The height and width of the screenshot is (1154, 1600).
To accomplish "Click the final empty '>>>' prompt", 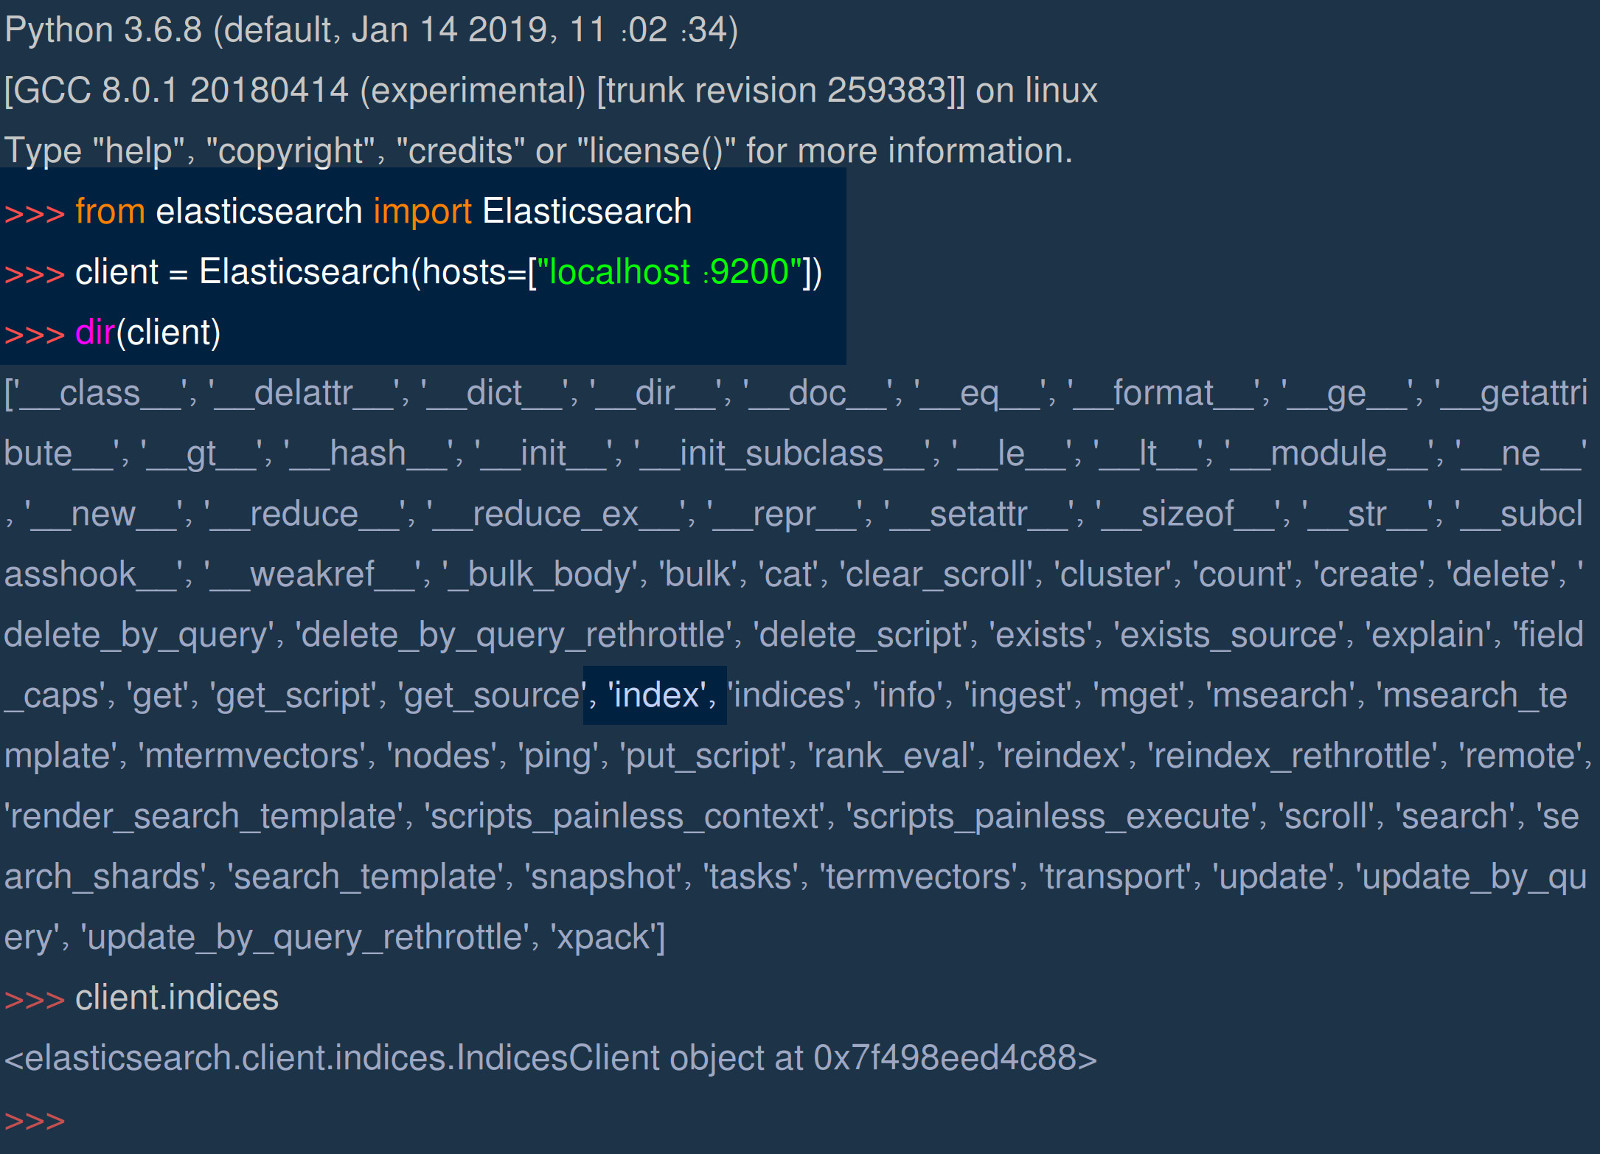I will (x=33, y=1120).
